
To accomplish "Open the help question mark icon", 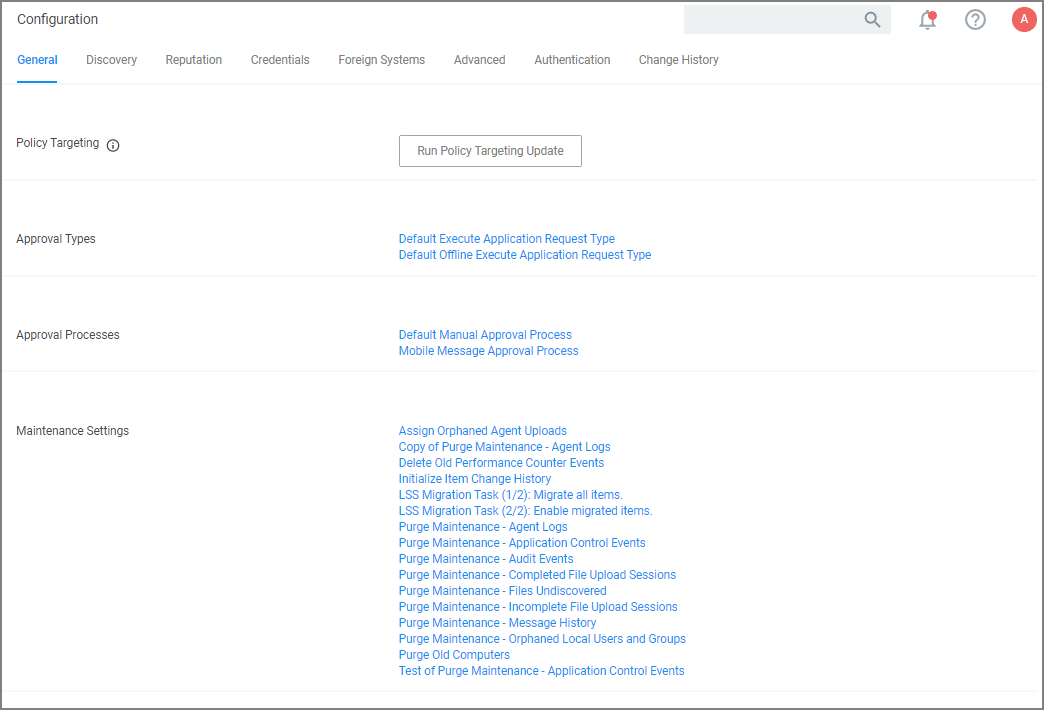I will [975, 20].
